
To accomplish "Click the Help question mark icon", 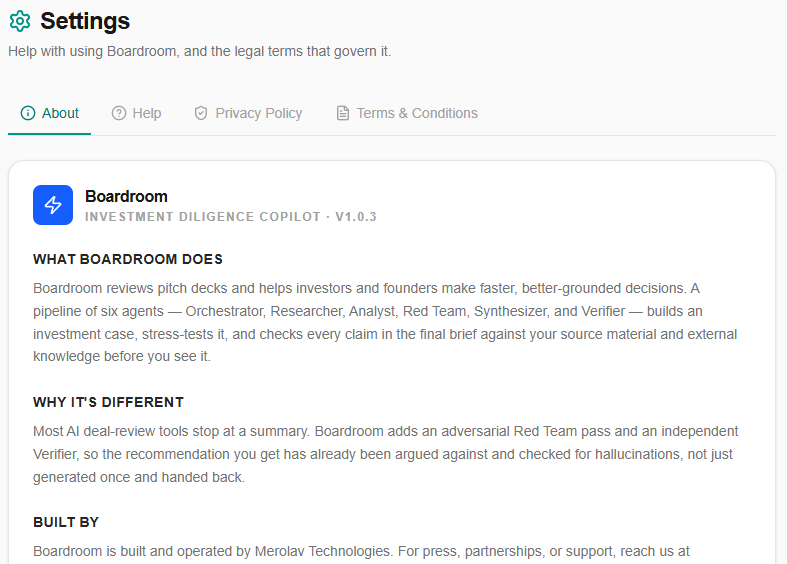I will click(119, 113).
